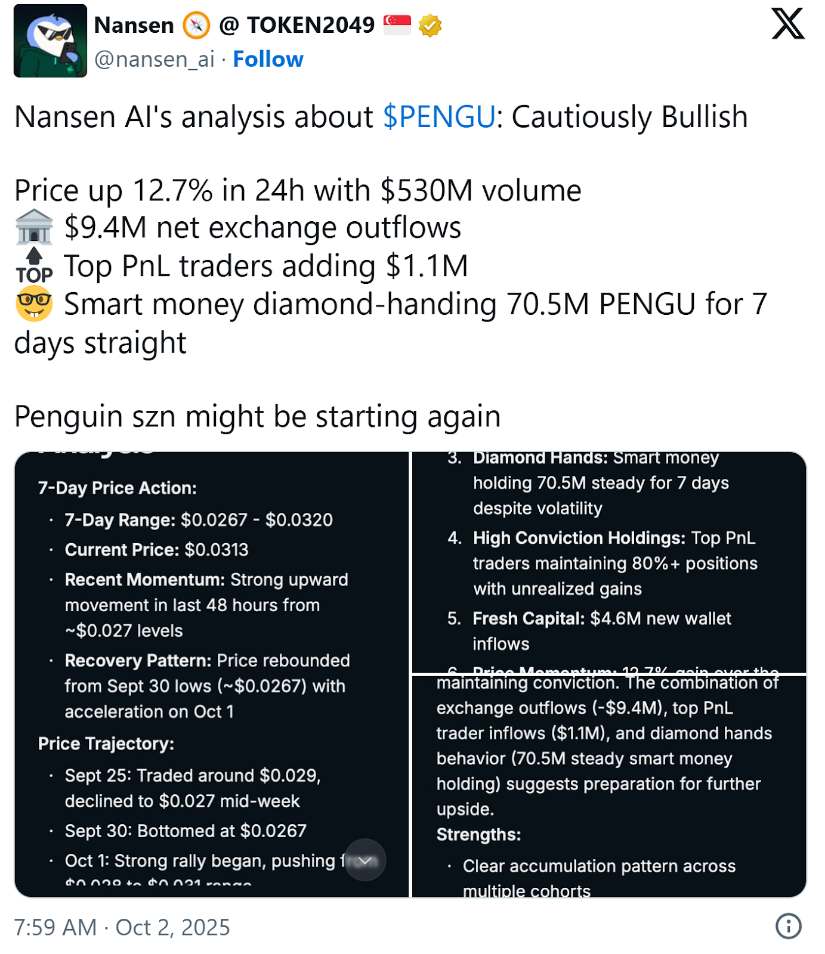
Task: Click the "Penguin szn" tweet text
Action: [x=257, y=415]
